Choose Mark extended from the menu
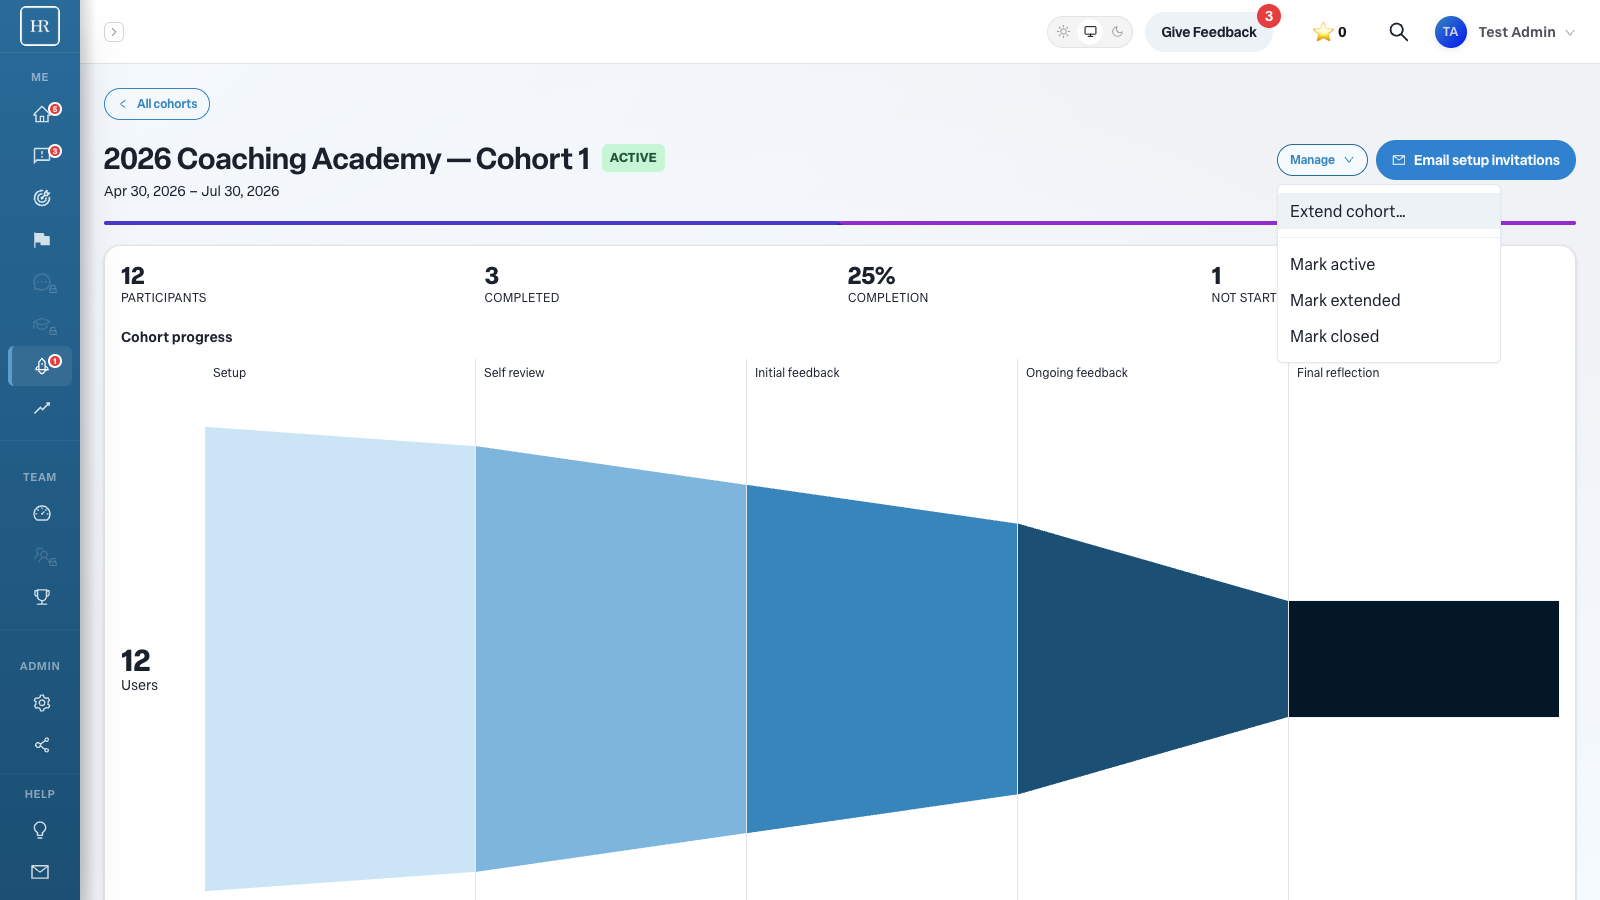The height and width of the screenshot is (900, 1600). (1389, 300)
